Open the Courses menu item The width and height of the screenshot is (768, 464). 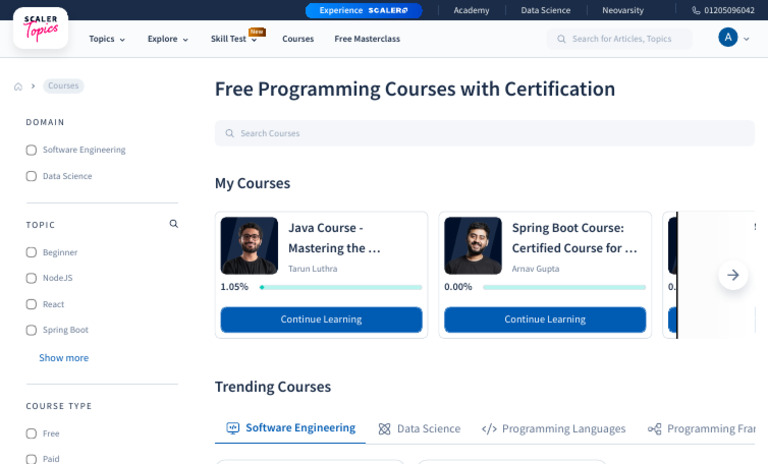click(298, 39)
